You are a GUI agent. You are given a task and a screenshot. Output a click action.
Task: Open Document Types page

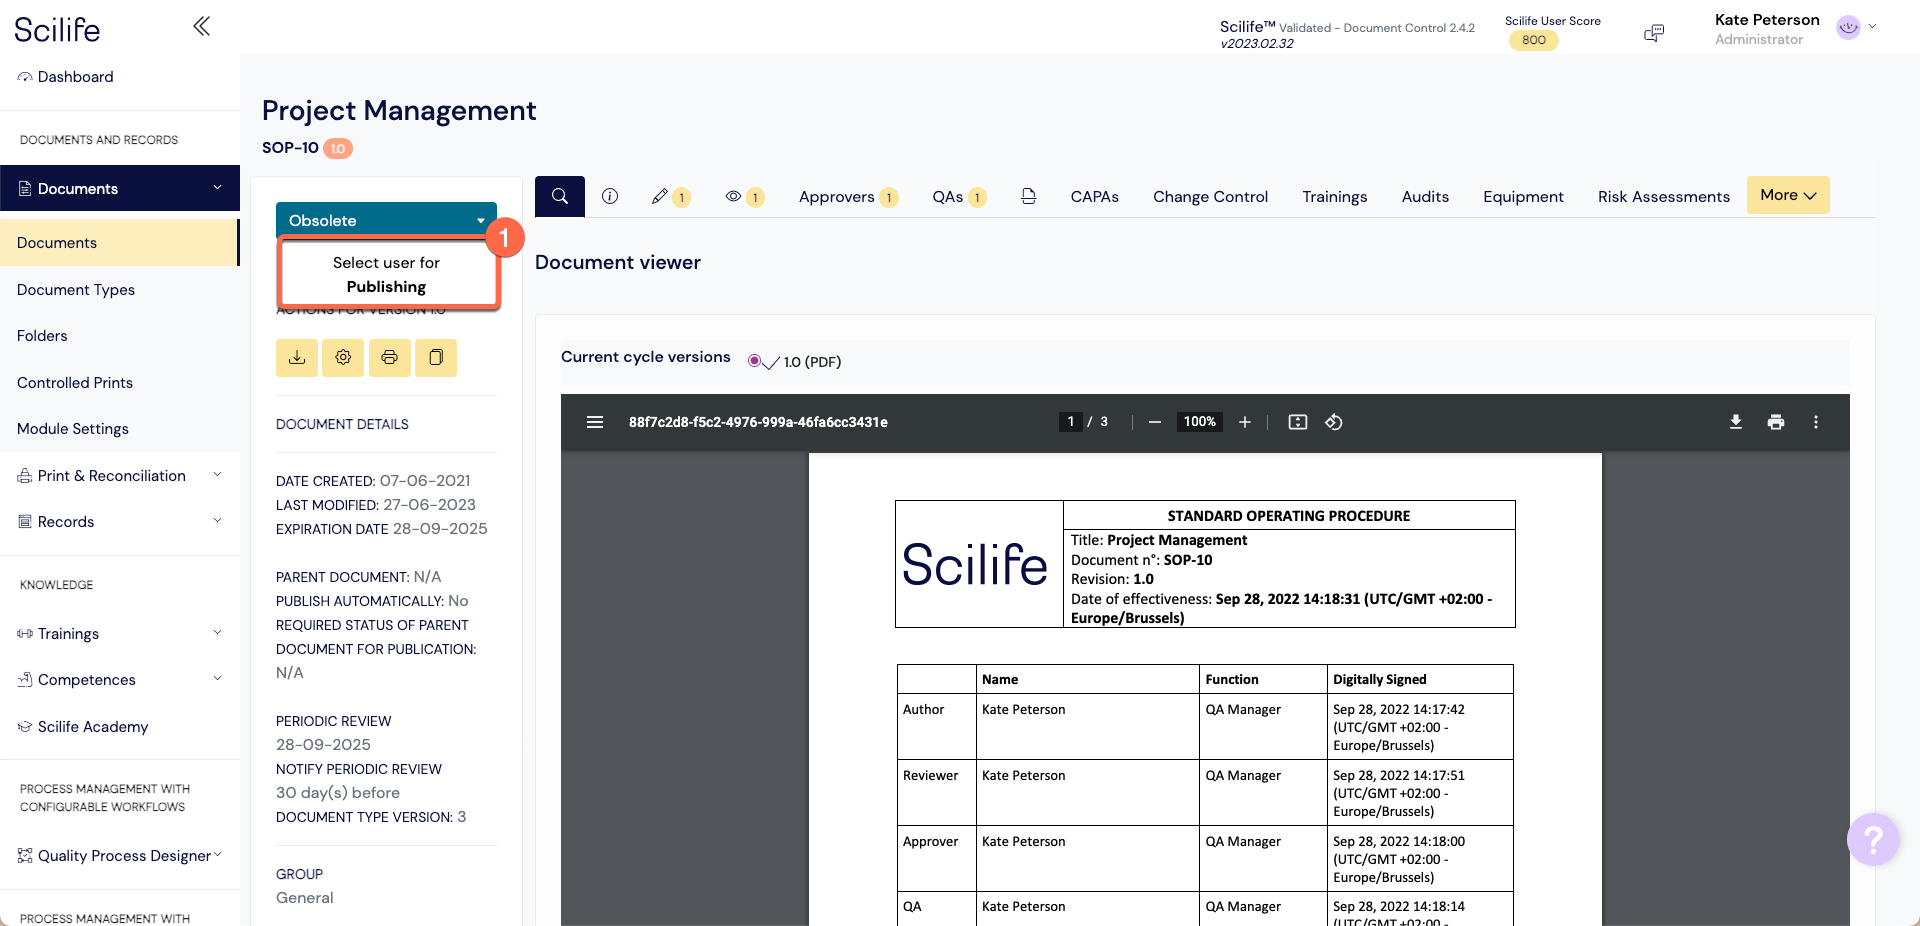click(76, 290)
